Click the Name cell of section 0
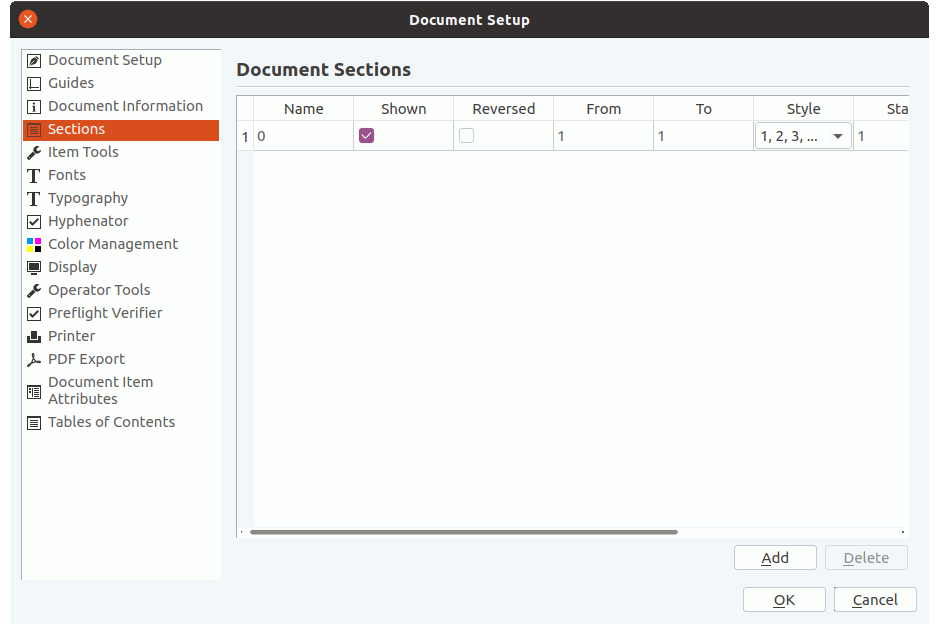The image size is (939, 634). tap(303, 136)
